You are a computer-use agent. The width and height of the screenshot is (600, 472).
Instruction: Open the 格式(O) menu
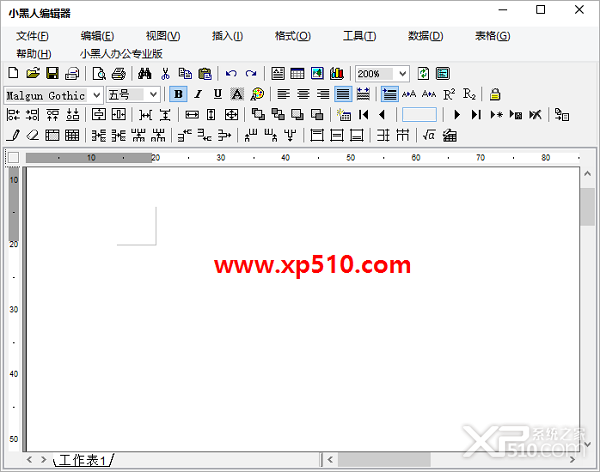tap(293, 36)
